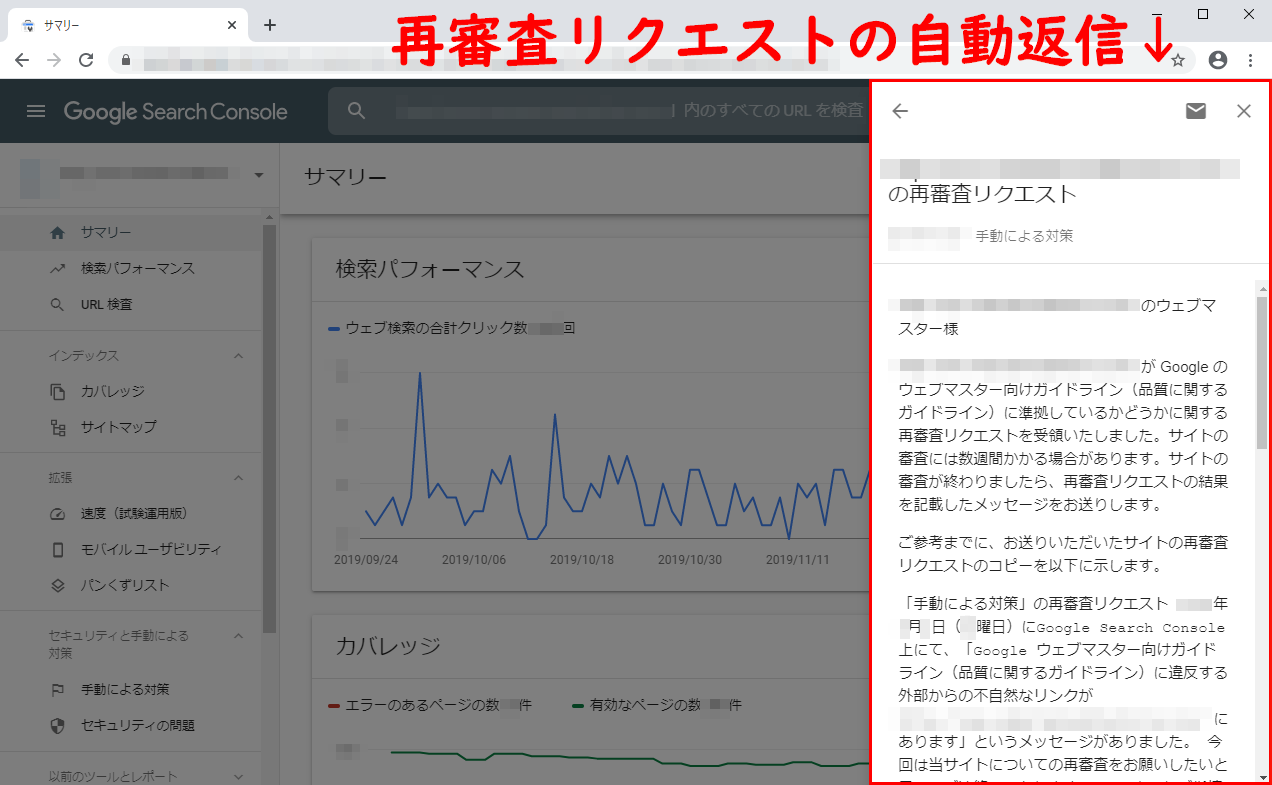Click the エラーのあるページの数 legend
The height and width of the screenshot is (785, 1272).
430,705
